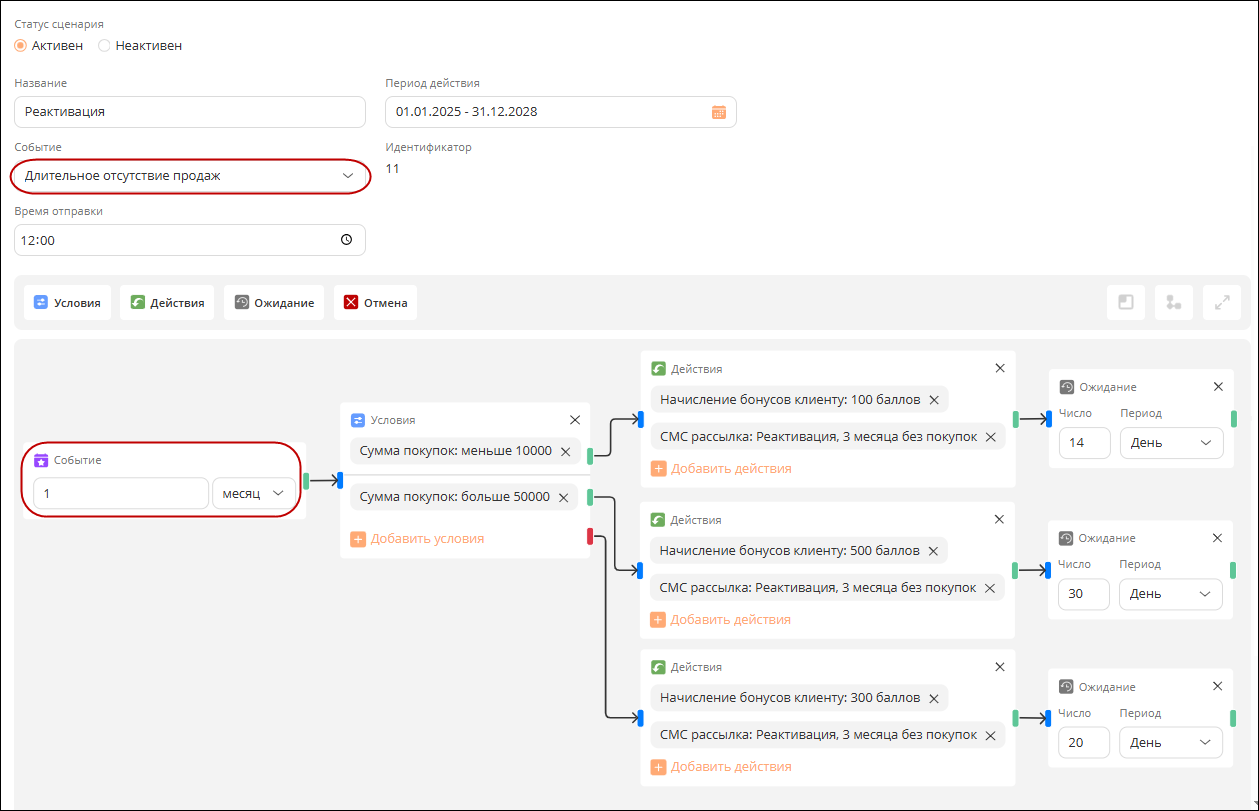Expand День dropdown for 30-day wait
Viewport: 1259px width, 811px height.
(x=1171, y=594)
